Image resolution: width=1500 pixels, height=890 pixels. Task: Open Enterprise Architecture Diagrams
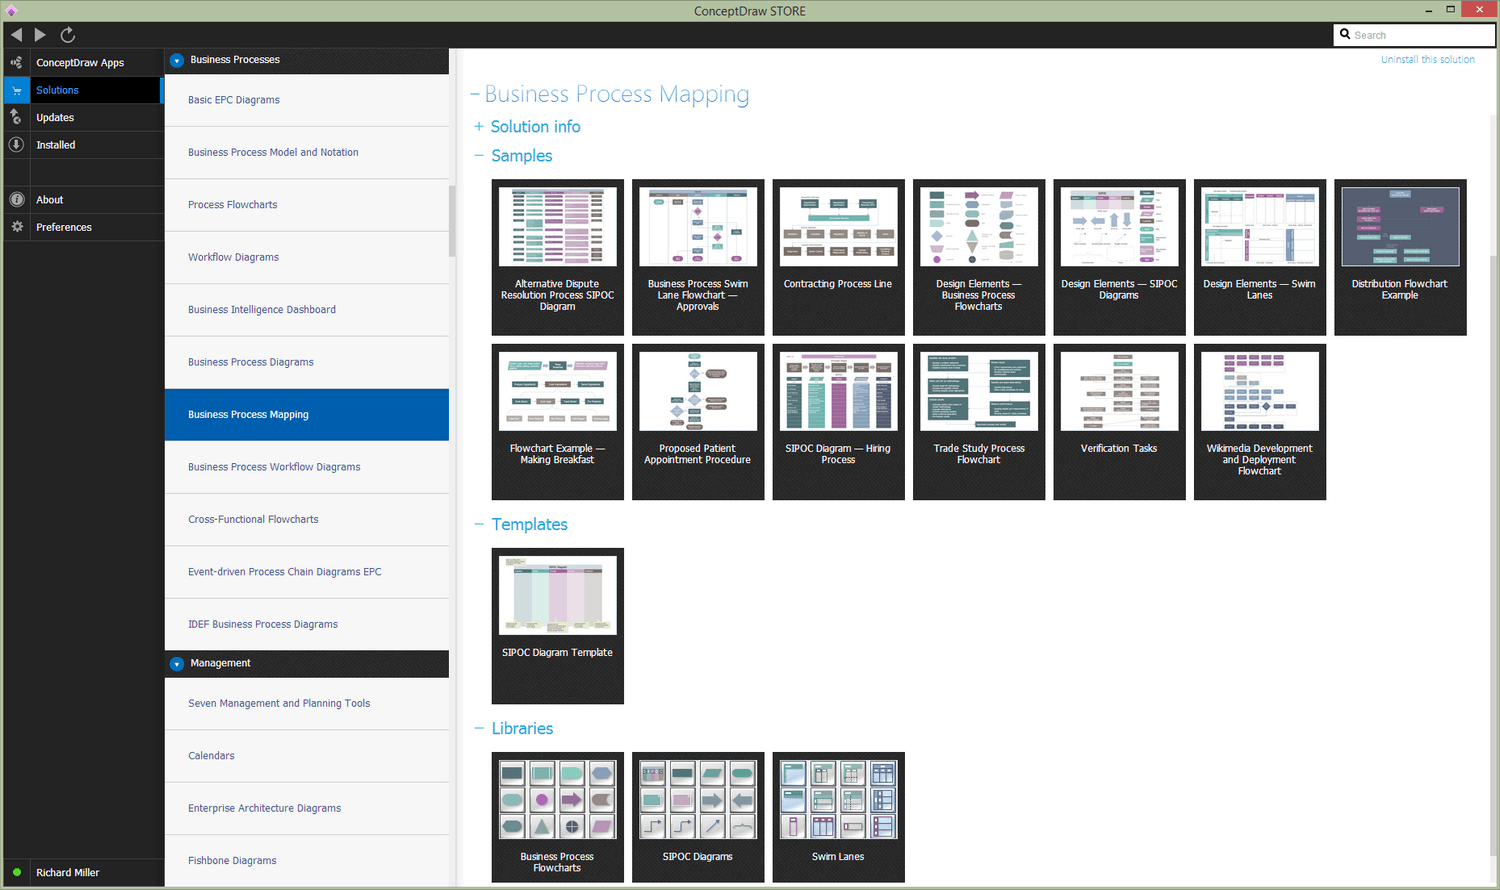(x=307, y=808)
